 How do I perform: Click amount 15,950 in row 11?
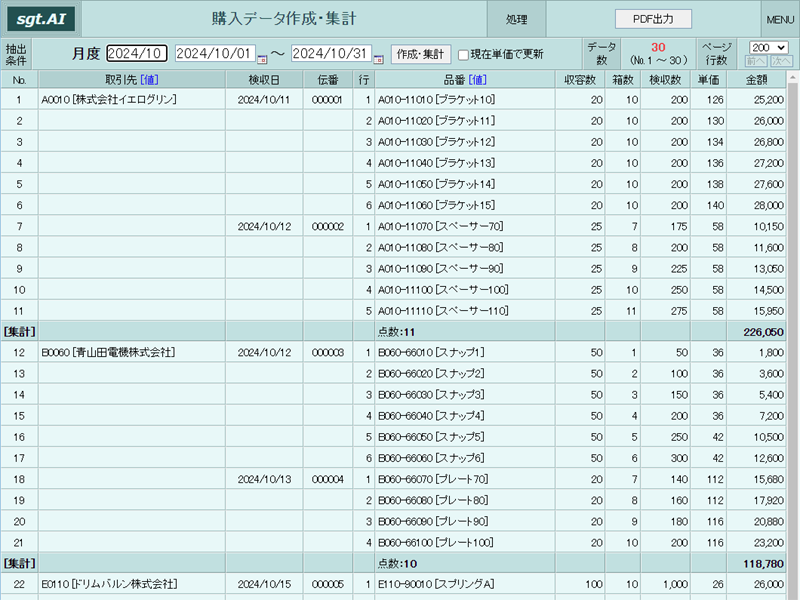pyautogui.click(x=768, y=311)
